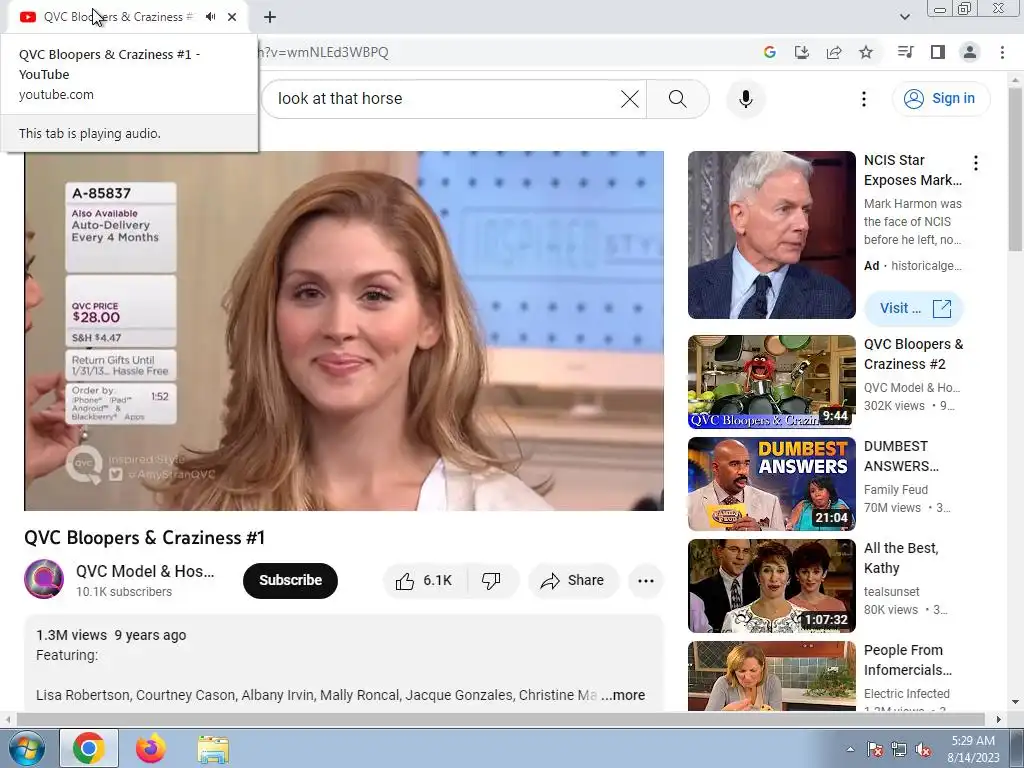Open the tab search chevron
The image size is (1024, 768).
coord(904,17)
